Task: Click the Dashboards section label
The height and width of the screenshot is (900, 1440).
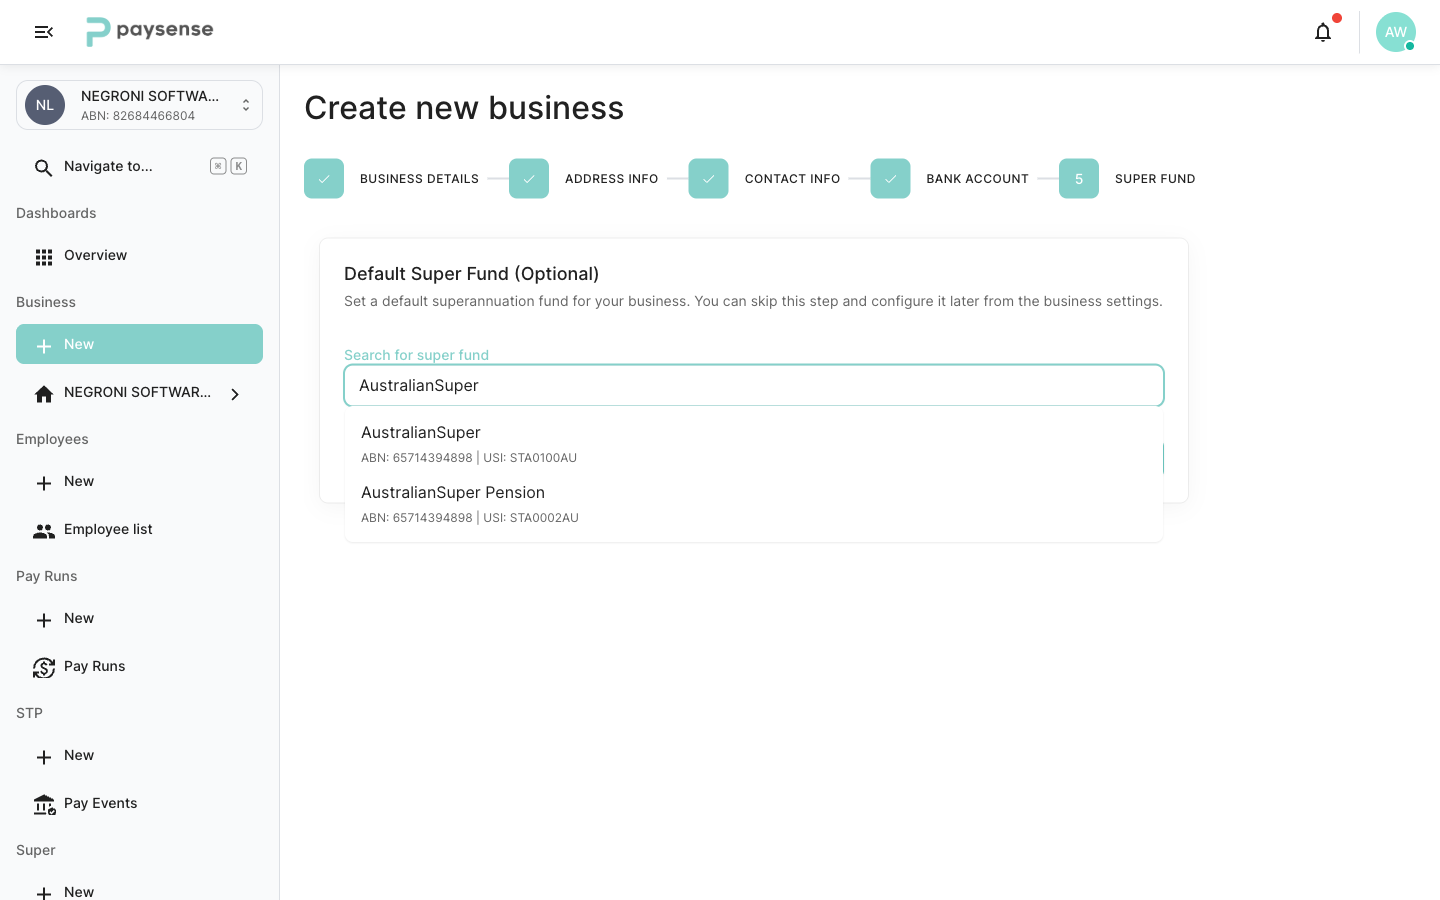Action: (56, 213)
